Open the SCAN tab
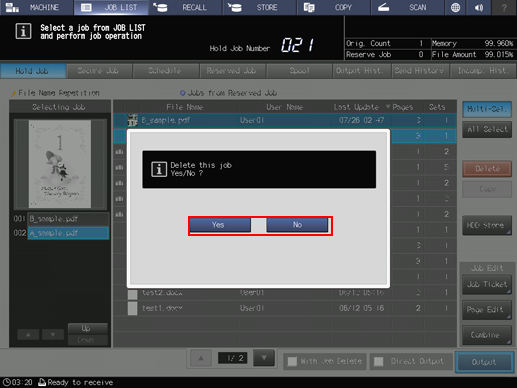517x388 pixels. click(408, 7)
